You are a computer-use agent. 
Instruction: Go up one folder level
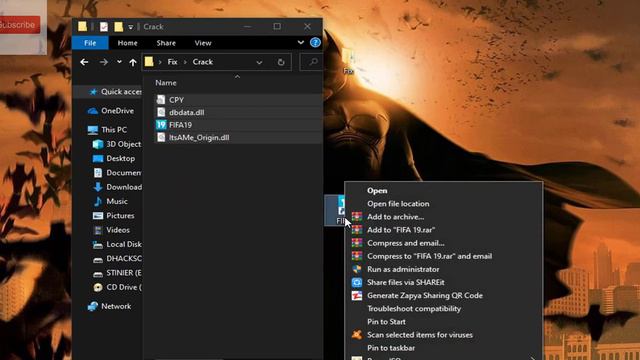click(x=133, y=62)
